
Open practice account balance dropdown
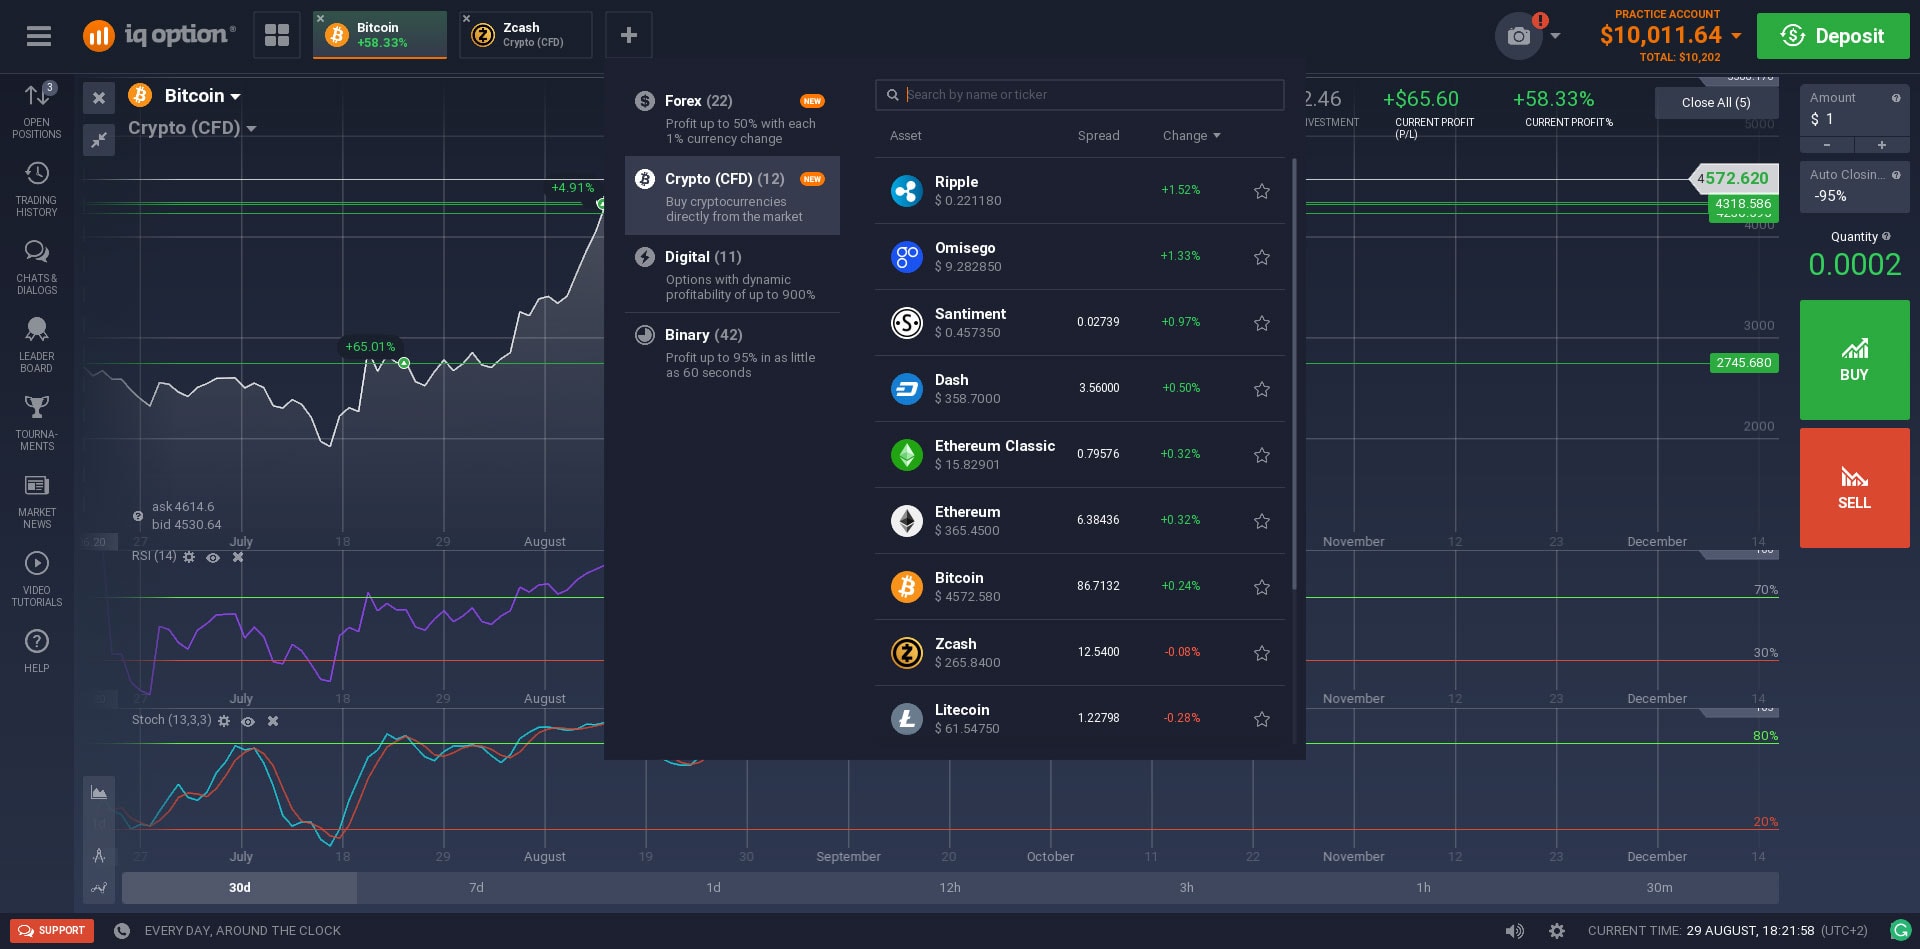pos(1736,36)
